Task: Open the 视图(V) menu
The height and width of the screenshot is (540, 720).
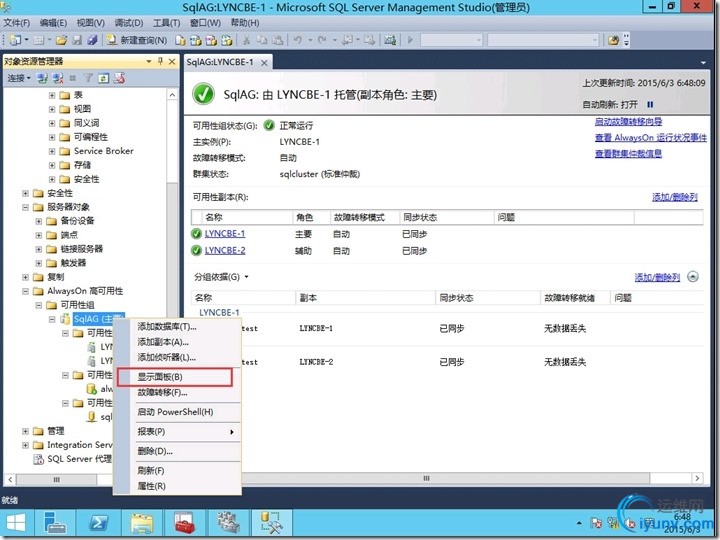Action: 90,23
